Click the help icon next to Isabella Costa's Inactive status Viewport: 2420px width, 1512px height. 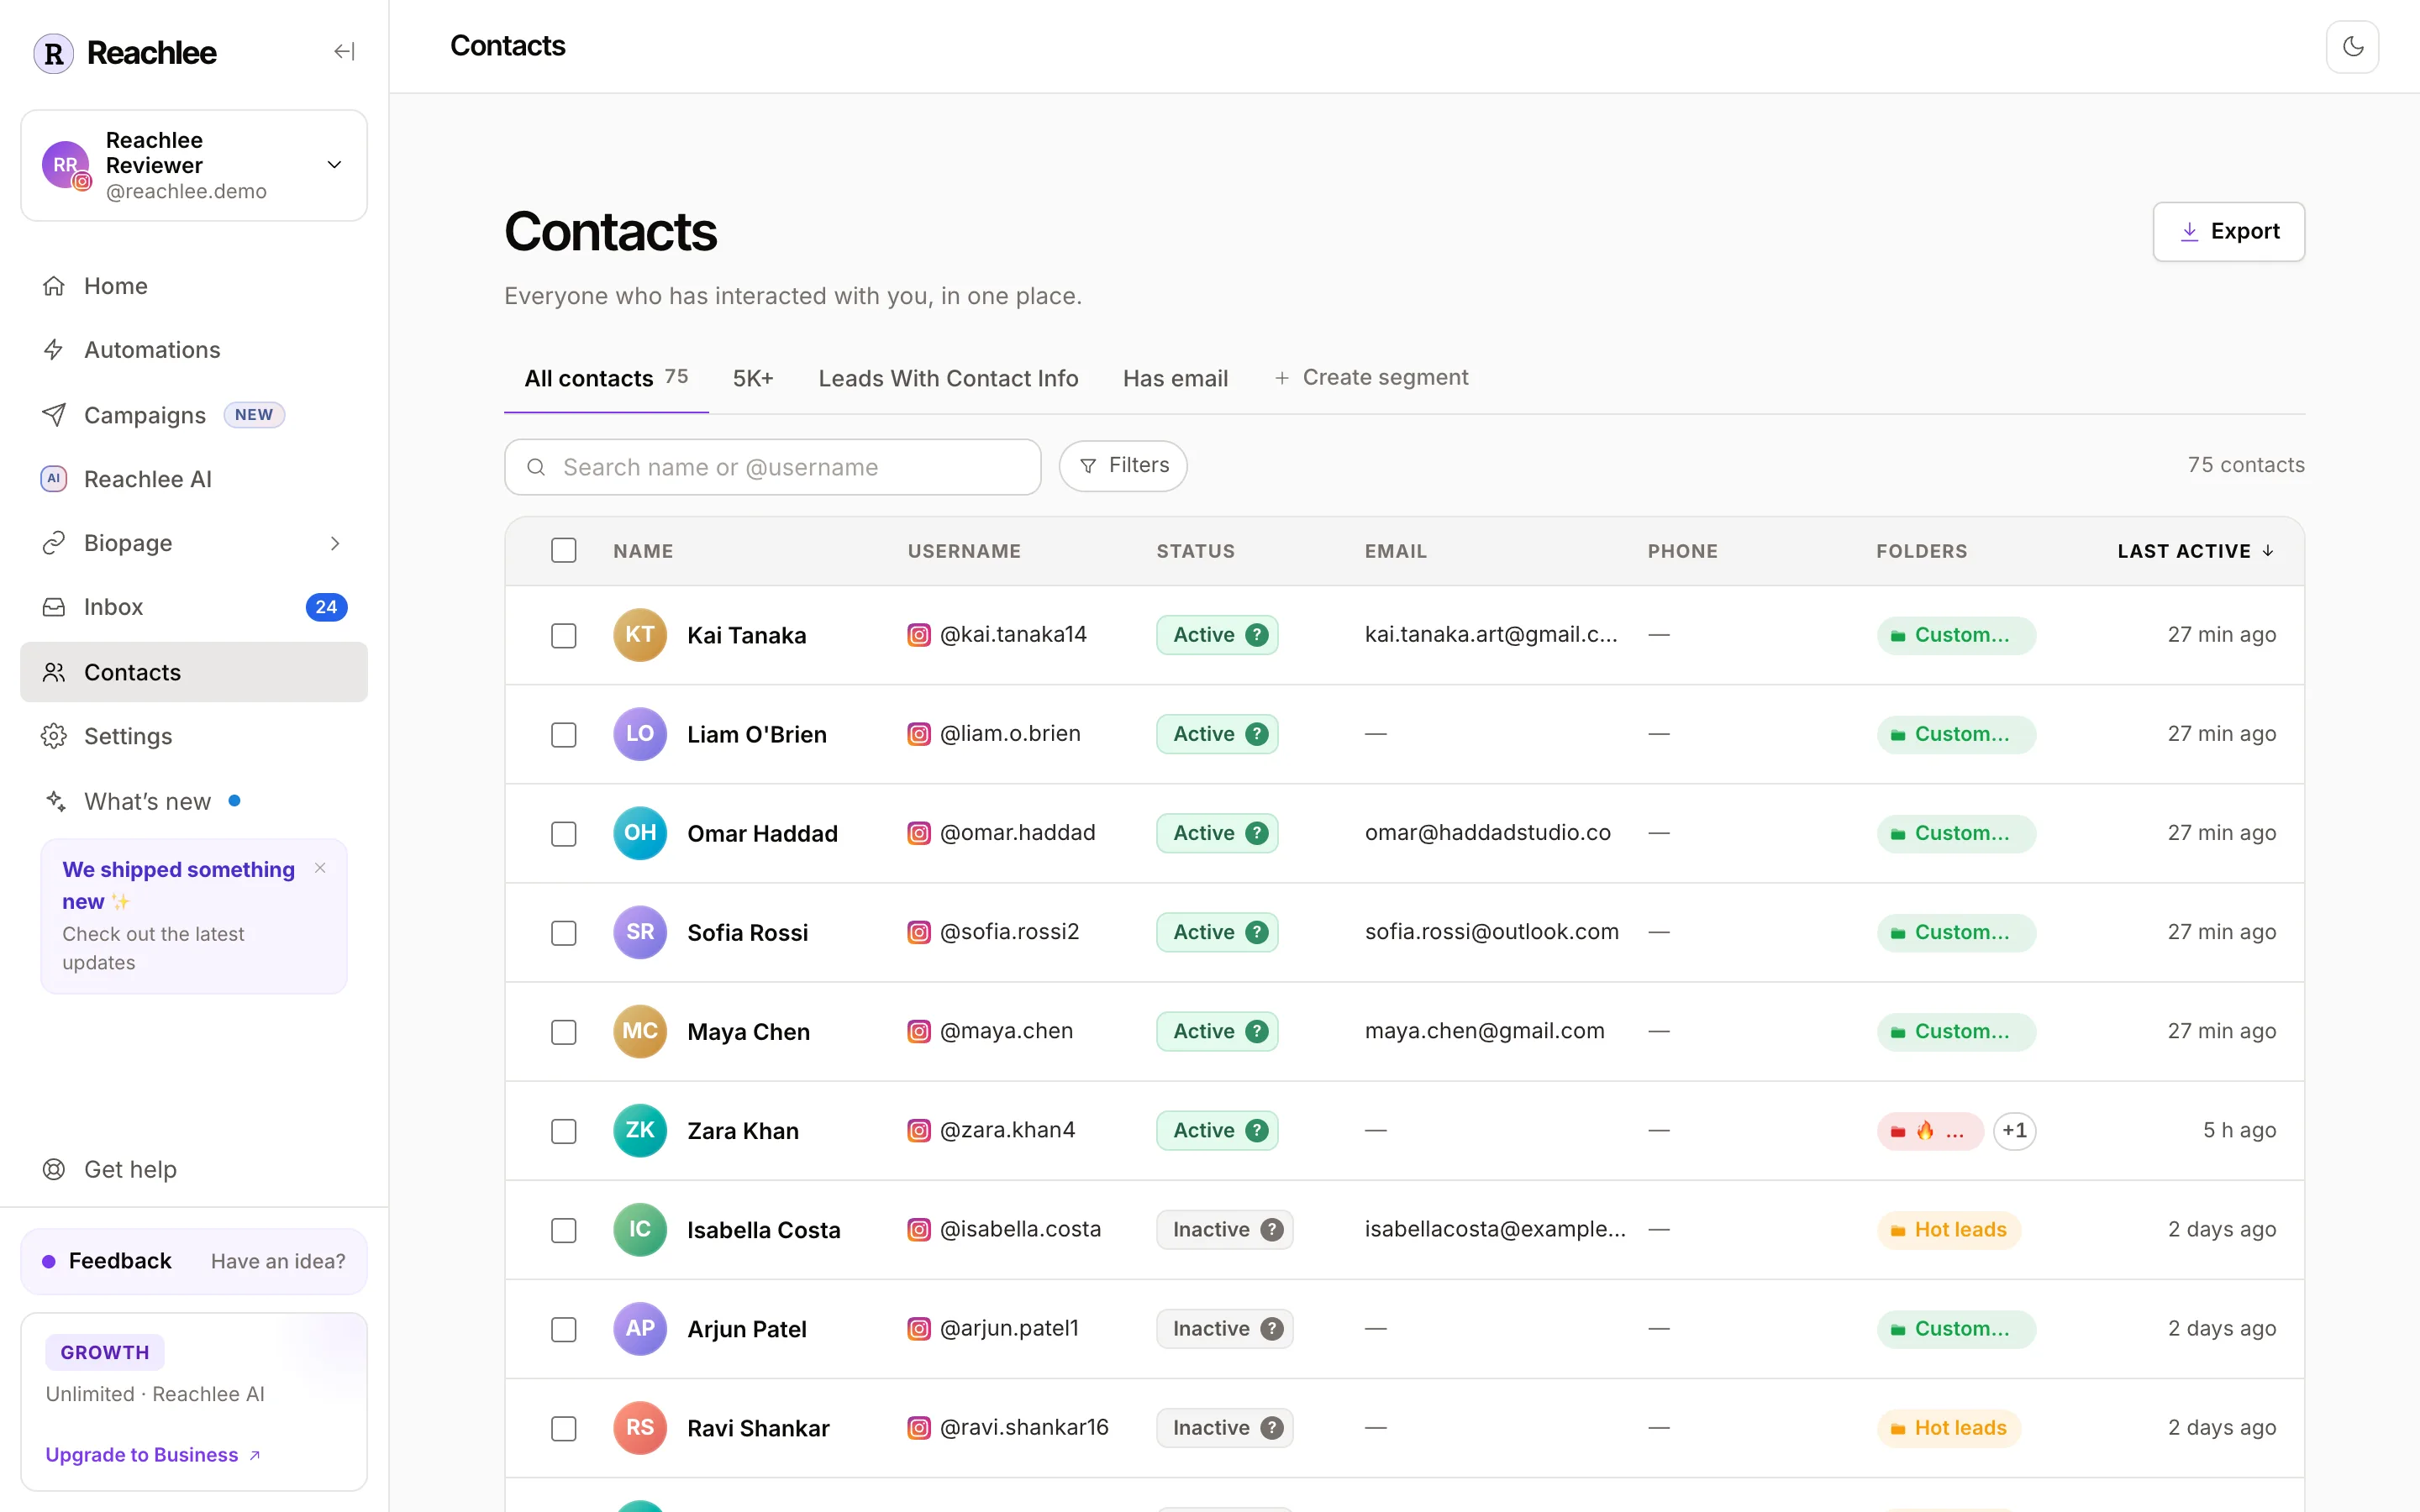[x=1271, y=1230]
